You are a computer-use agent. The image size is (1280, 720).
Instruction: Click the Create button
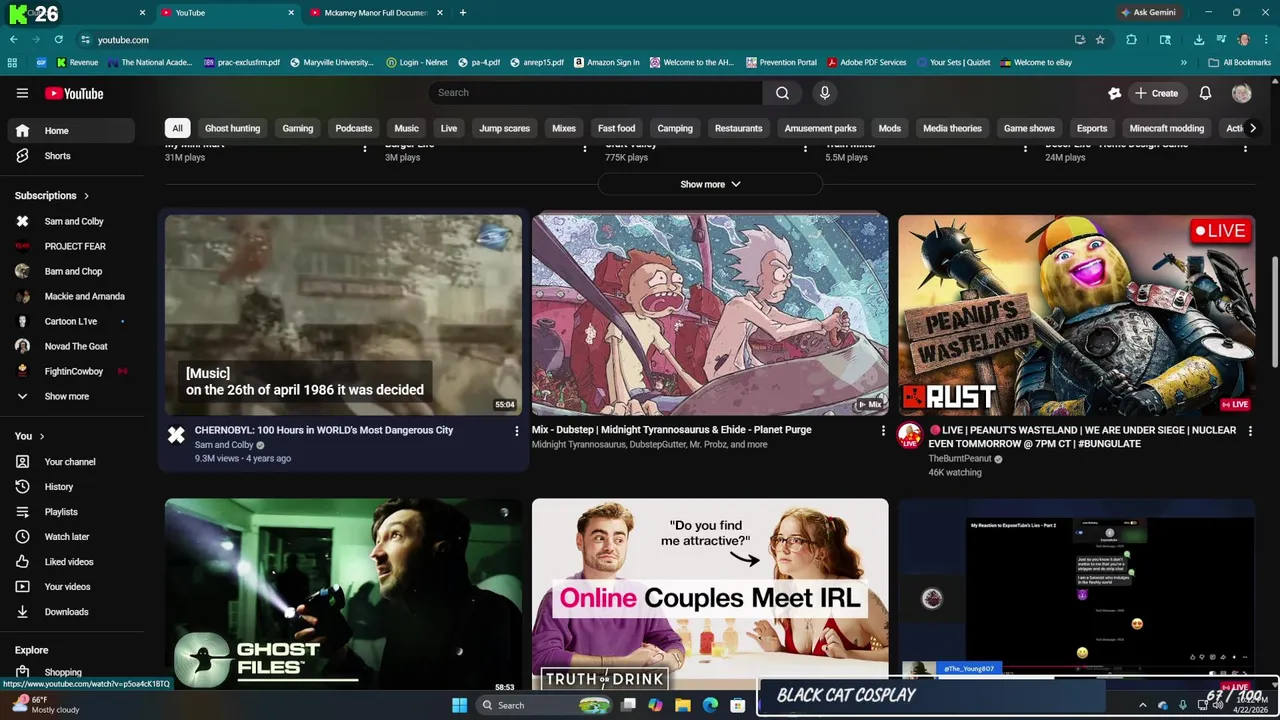pyautogui.click(x=1156, y=93)
